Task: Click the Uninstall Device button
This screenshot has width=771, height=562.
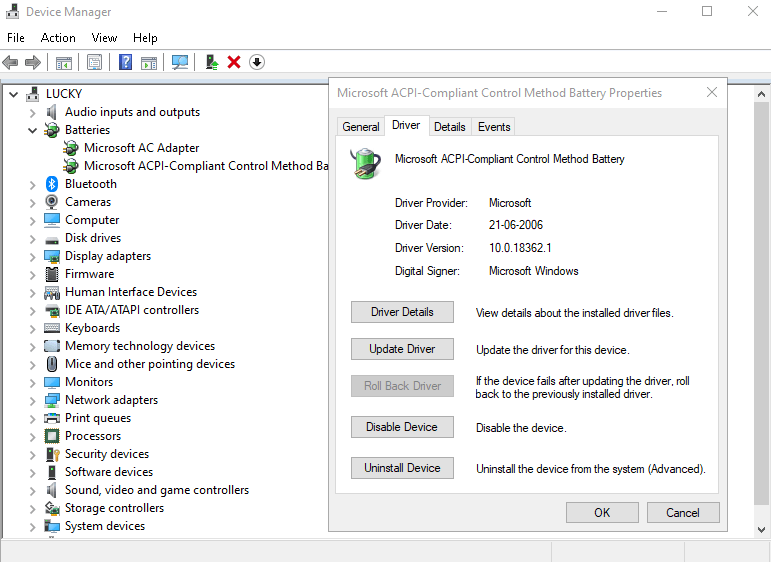Action: coord(402,468)
